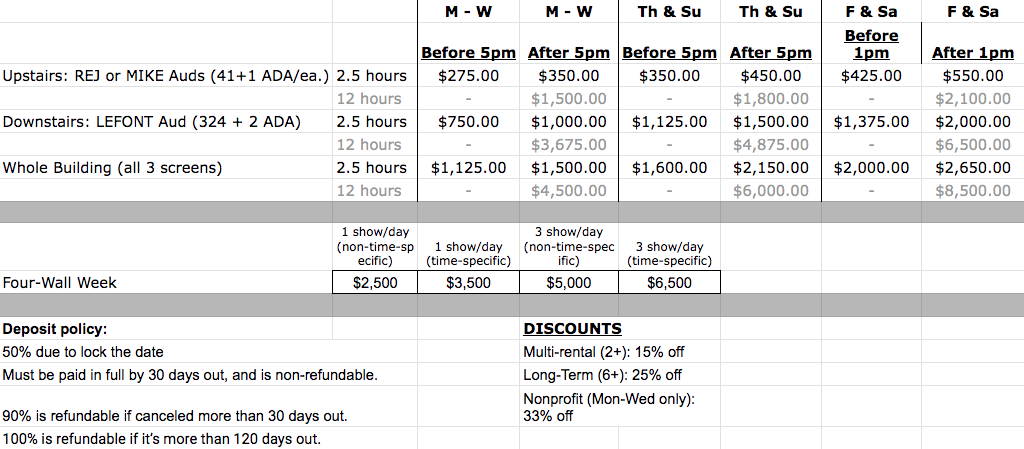The height and width of the screenshot is (449, 1024).
Task: Click the Nonprofit (Mon-Wed only) discount cell
Action: pyautogui.click(x=609, y=407)
